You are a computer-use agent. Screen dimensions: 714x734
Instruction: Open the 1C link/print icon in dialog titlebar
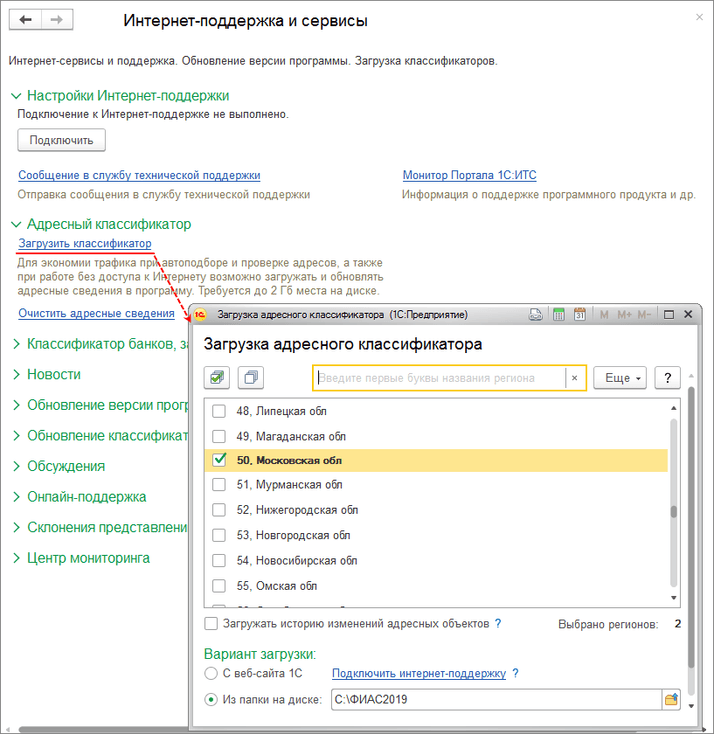535,315
